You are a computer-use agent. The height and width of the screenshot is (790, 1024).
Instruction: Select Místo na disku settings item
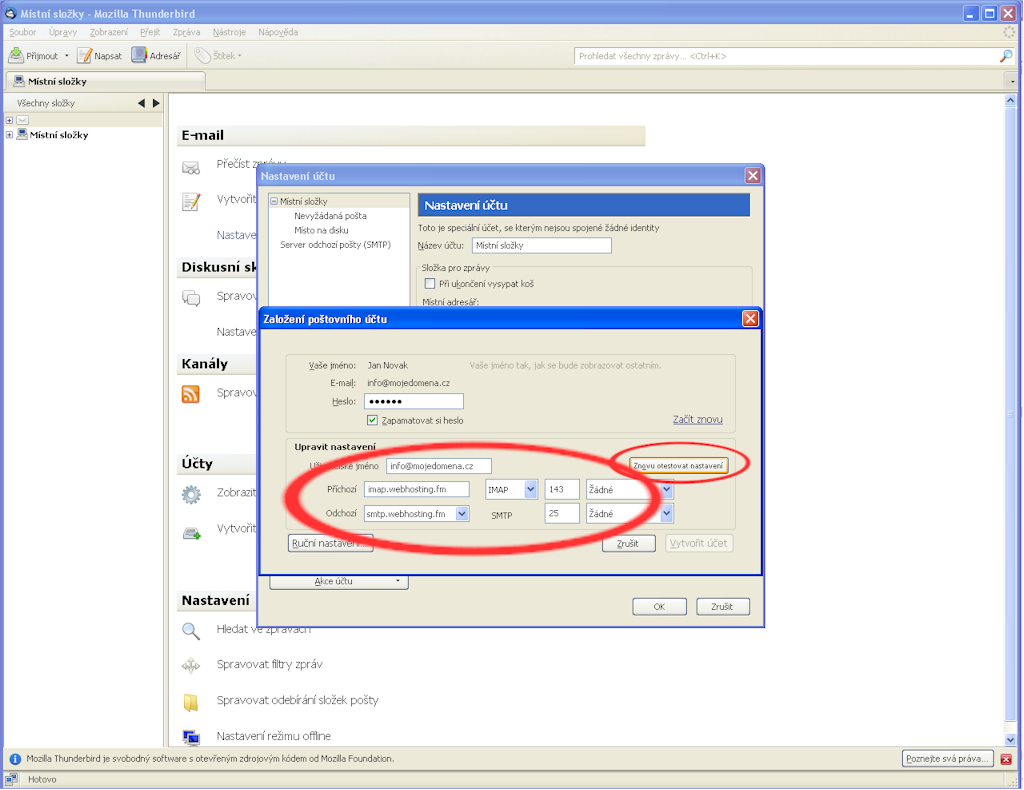click(321, 230)
